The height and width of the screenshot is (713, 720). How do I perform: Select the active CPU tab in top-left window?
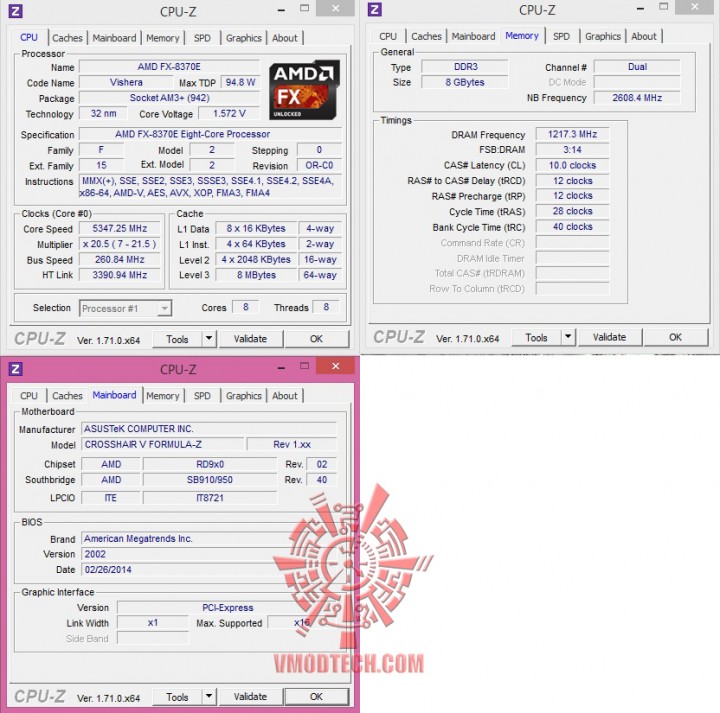coord(28,37)
